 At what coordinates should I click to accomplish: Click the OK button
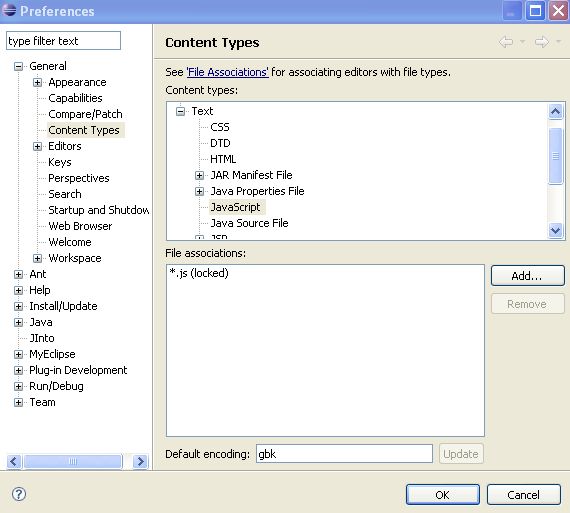[x=442, y=494]
